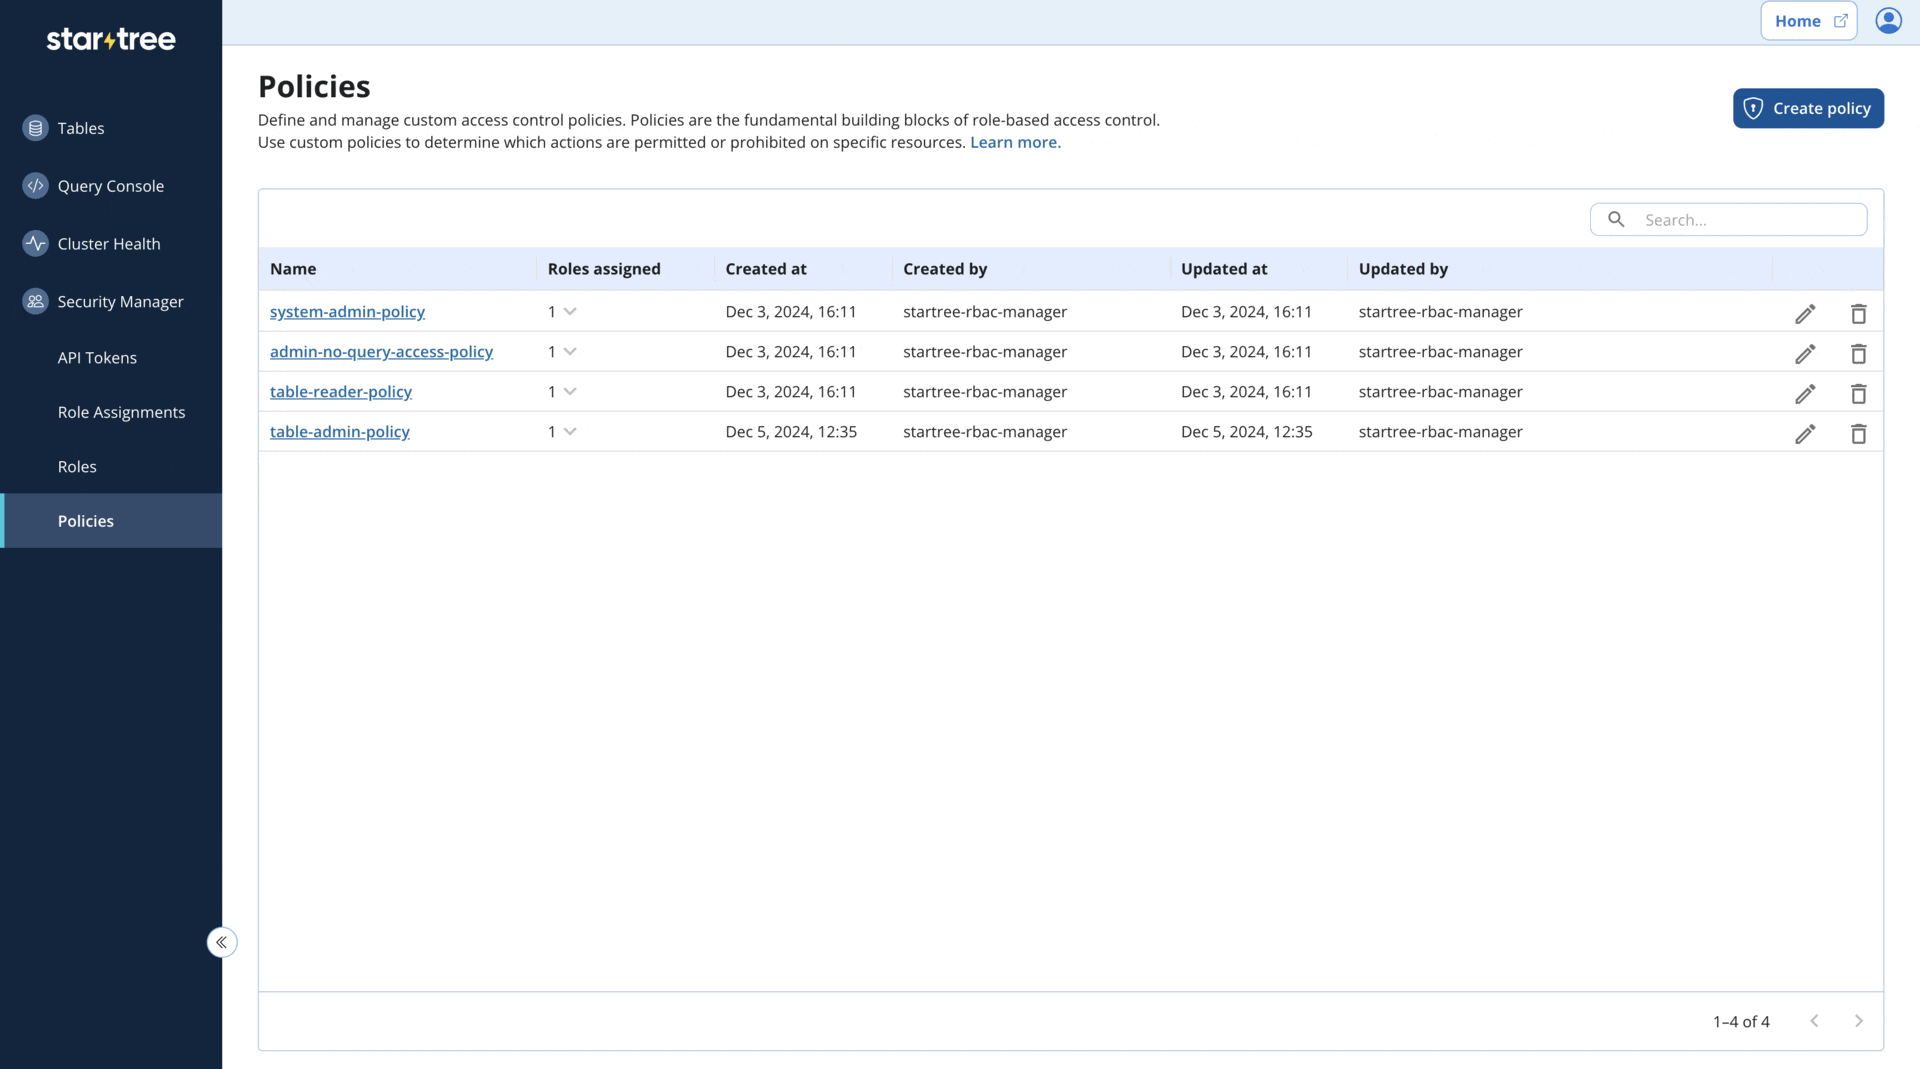Delete admin-no-query-access-policy with the trash icon

1858,353
